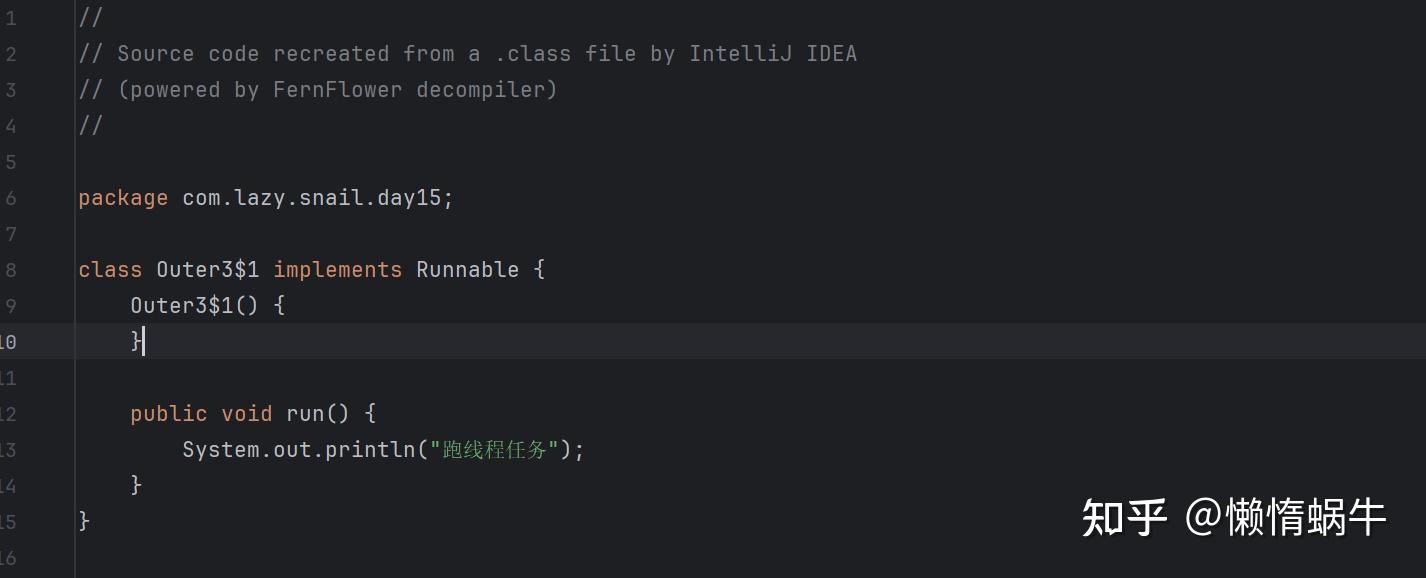Image resolution: width=1426 pixels, height=578 pixels.
Task: Click the final closing brace on line 15
Action: click(x=84, y=521)
